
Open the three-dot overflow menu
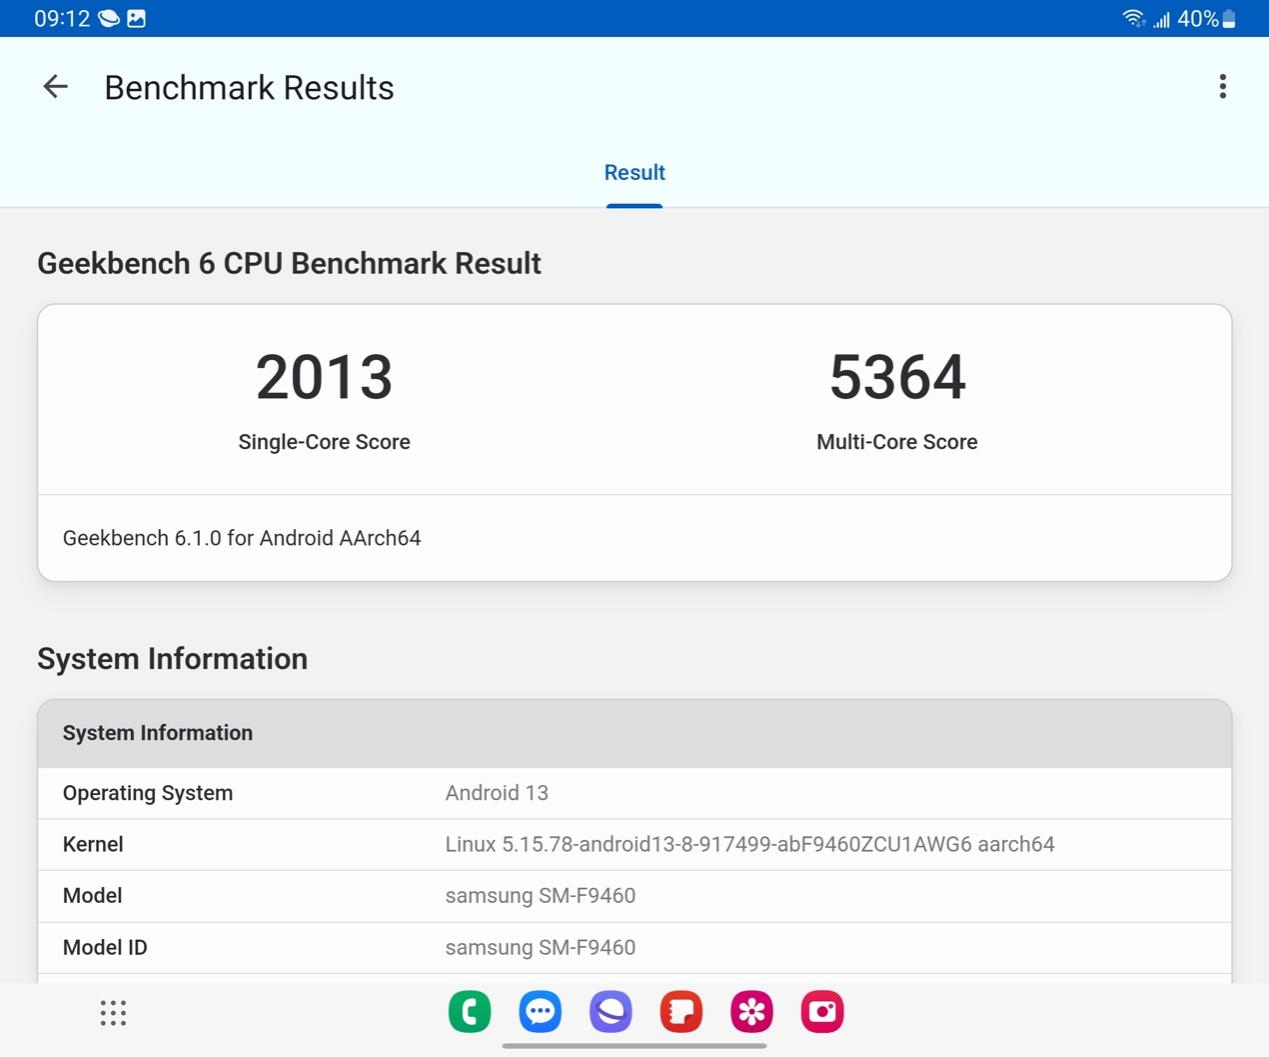(x=1222, y=87)
